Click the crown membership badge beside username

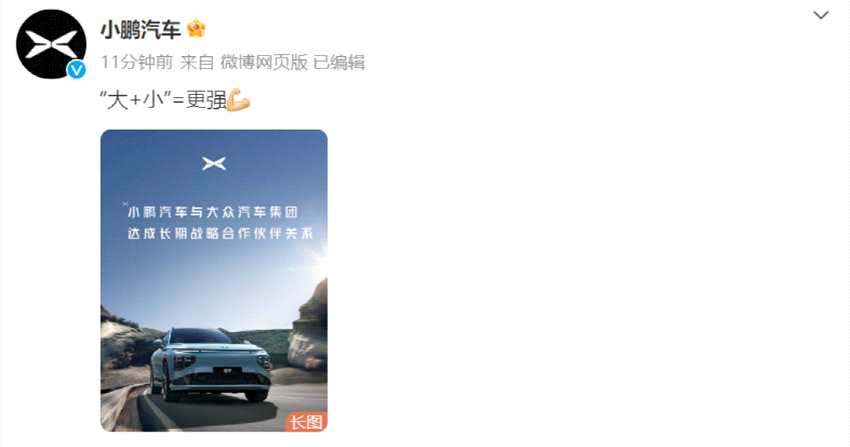(196, 29)
